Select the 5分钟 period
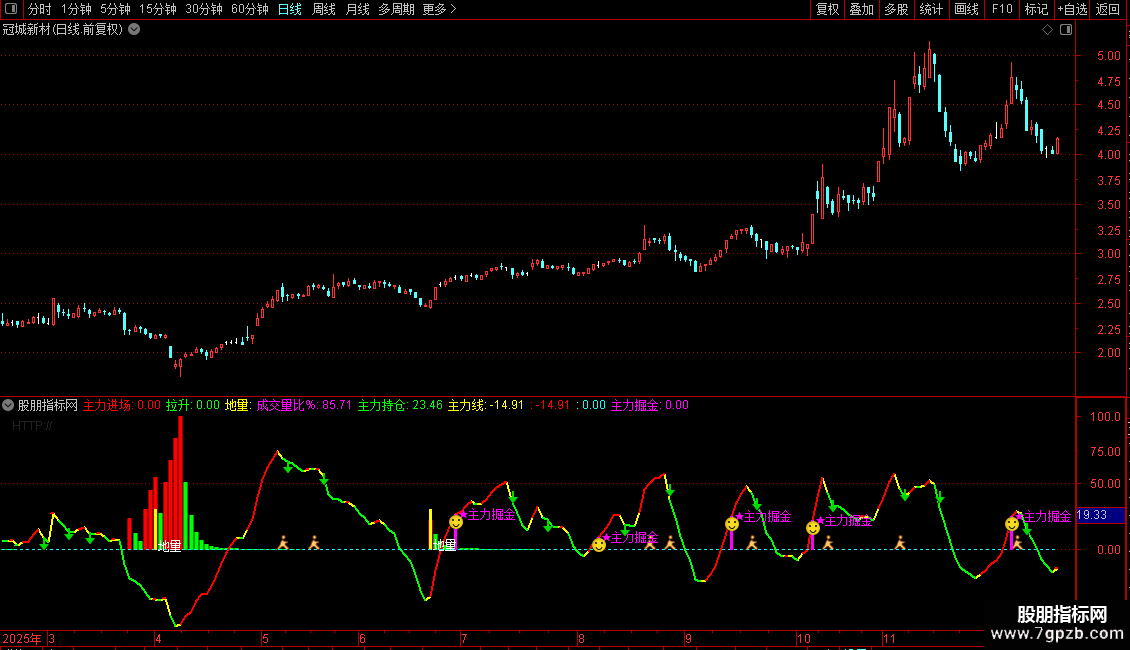This screenshot has height=650, width=1130. (x=115, y=9)
